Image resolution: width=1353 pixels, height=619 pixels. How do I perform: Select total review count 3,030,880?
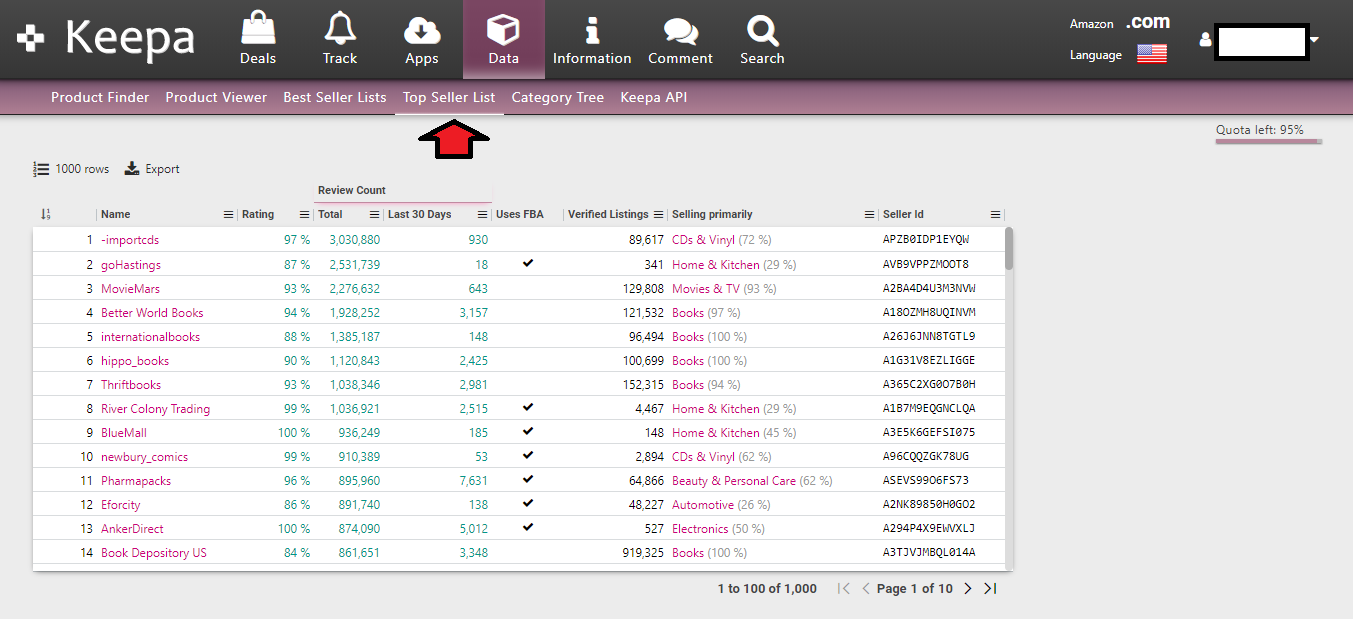355,240
